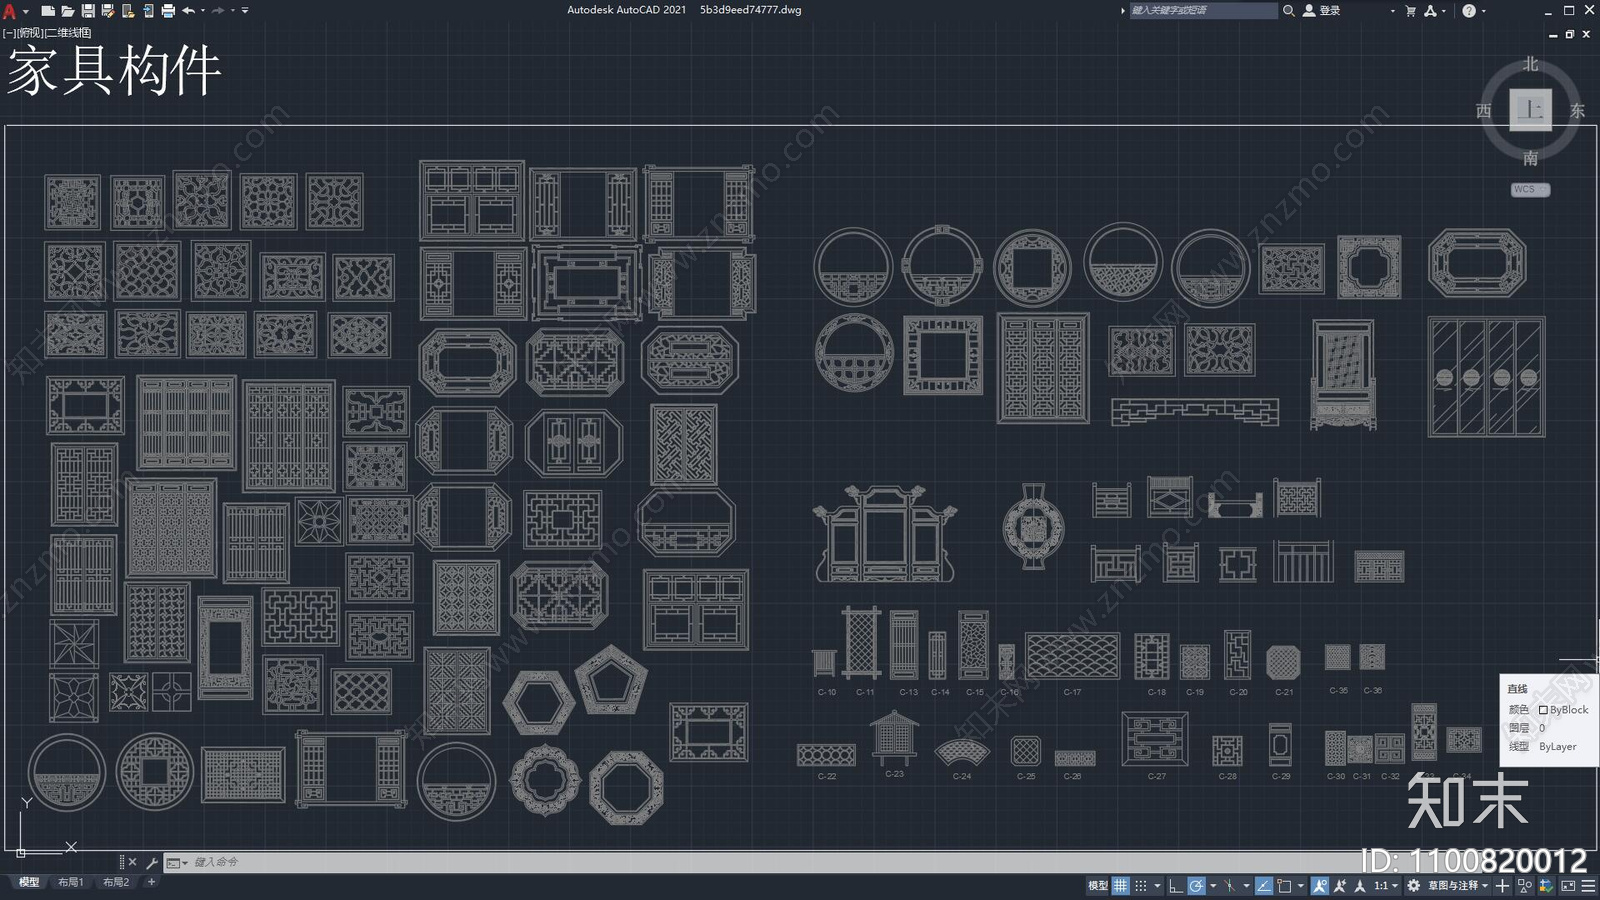Viewport: 1600px width, 900px height.
Task: Click the Redo arrow icon
Action: coord(218,11)
